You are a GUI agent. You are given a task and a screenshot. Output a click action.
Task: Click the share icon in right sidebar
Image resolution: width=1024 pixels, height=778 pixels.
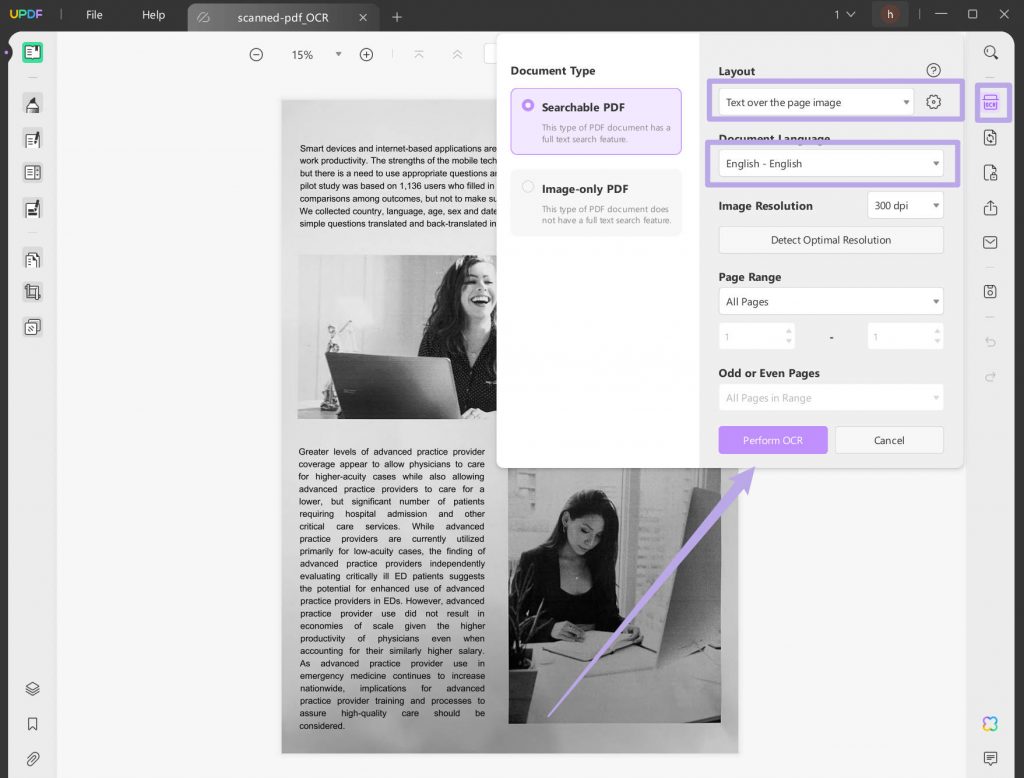click(x=991, y=209)
